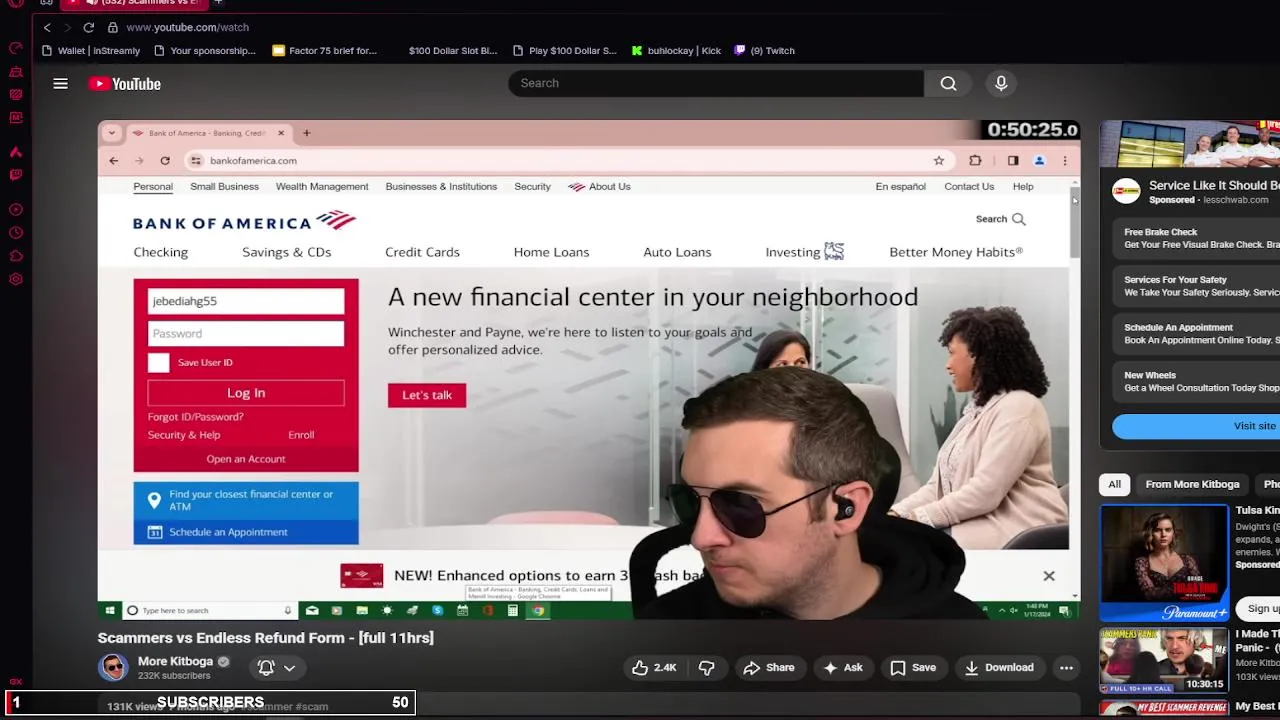Open Factor 75 brief bookmark
The width and height of the screenshot is (1280, 720).
point(325,50)
